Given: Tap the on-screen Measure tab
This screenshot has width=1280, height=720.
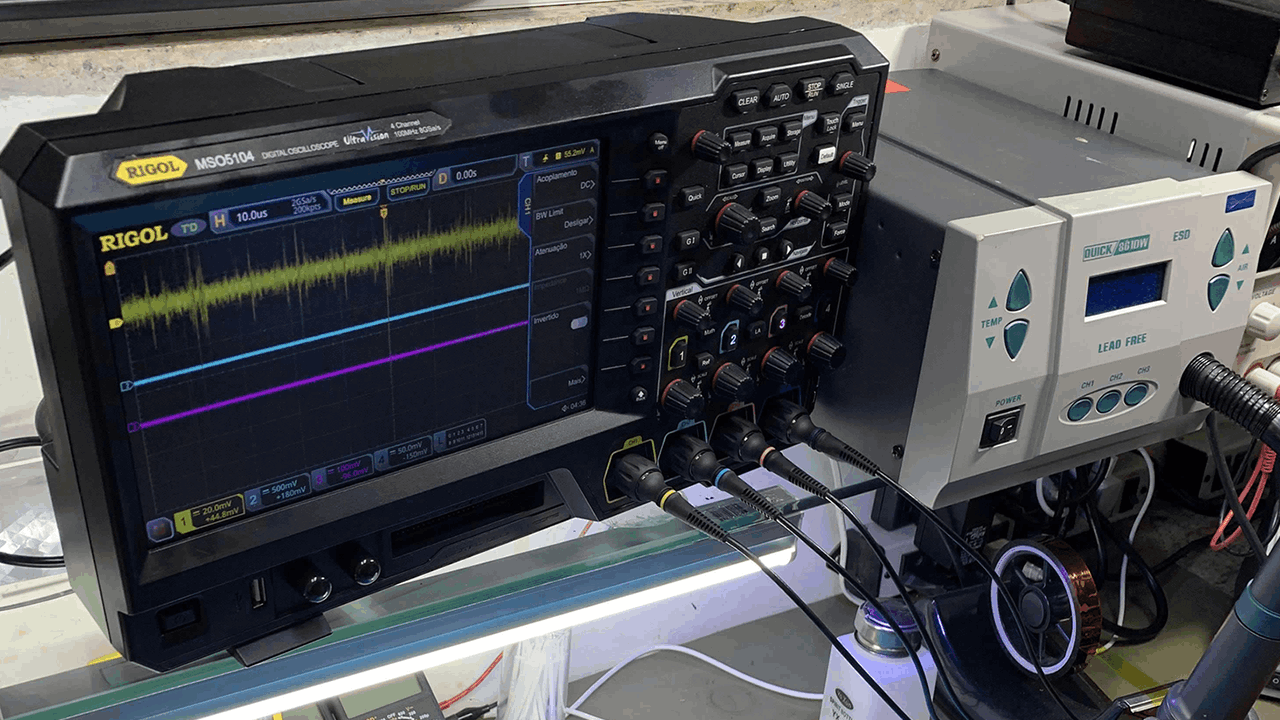Looking at the screenshot, I should 357,201.
